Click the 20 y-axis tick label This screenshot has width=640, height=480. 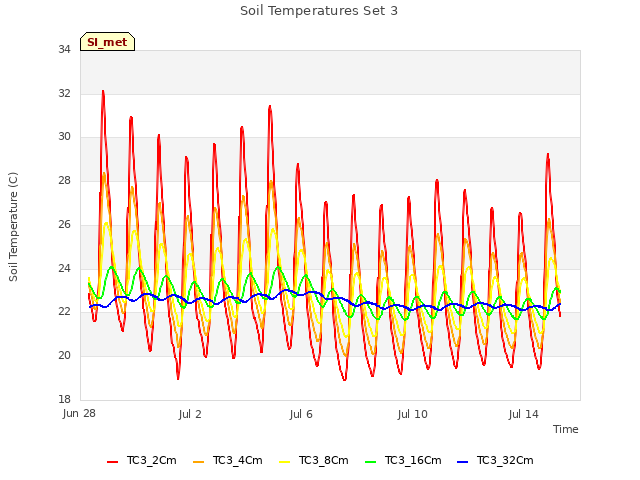64,356
